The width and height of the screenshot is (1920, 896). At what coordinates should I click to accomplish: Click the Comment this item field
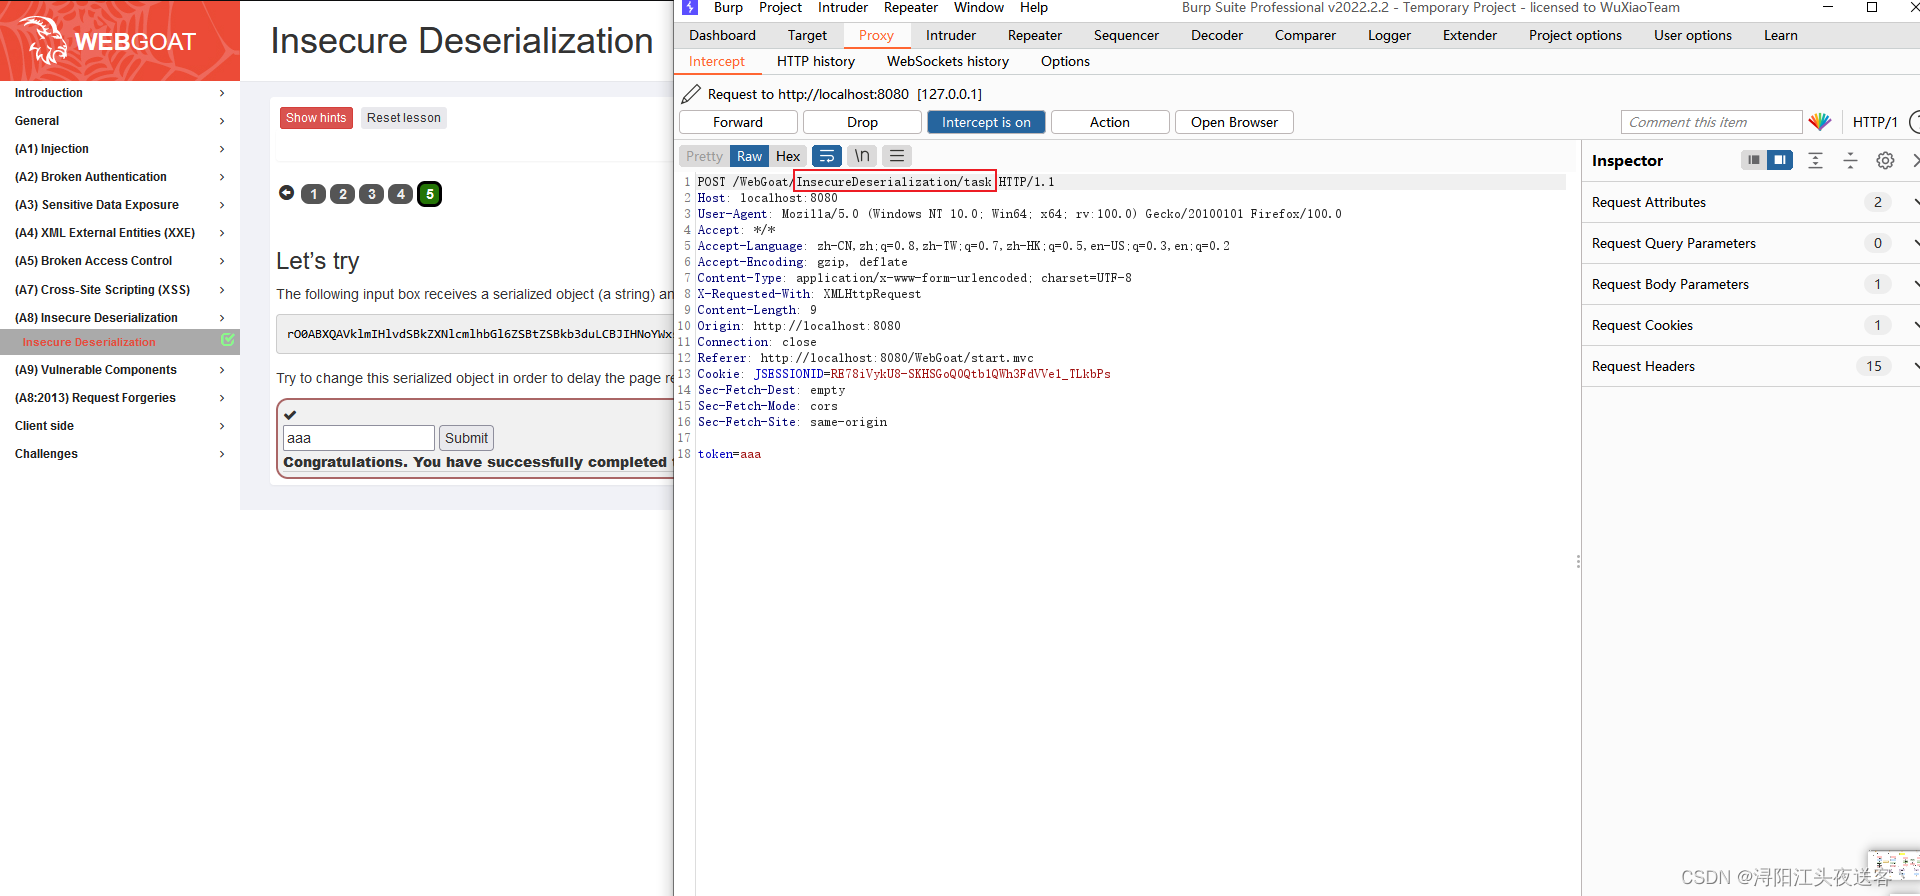coord(1711,122)
